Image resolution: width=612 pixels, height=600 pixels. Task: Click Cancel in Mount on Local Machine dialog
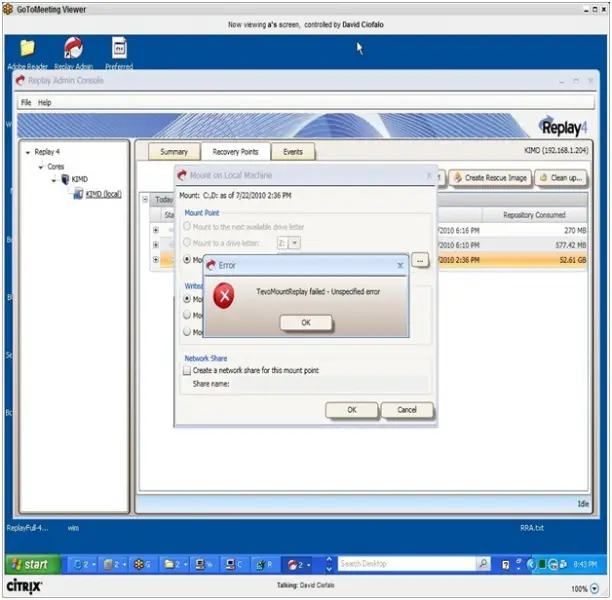(407, 410)
